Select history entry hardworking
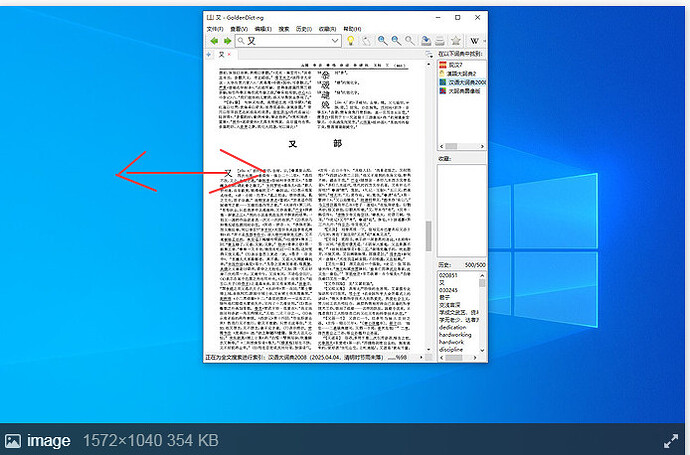 point(455,335)
